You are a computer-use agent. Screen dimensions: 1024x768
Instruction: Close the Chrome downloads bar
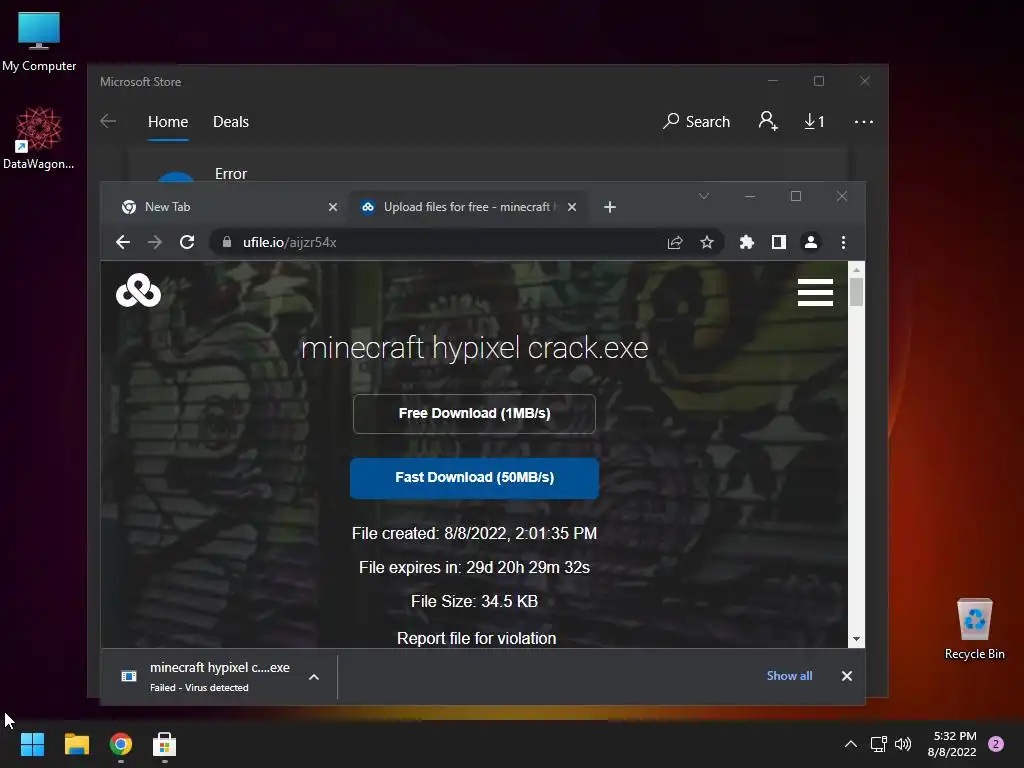click(846, 676)
